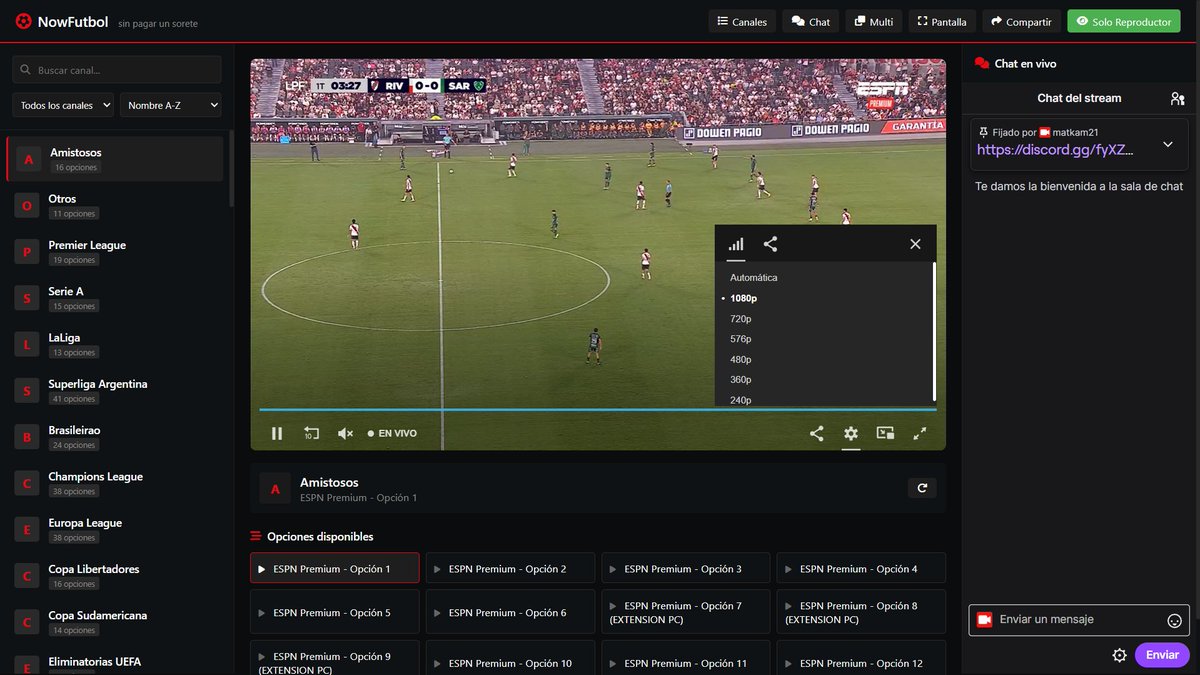Click the share icon in the quality popup
1200x675 pixels.
(770, 243)
